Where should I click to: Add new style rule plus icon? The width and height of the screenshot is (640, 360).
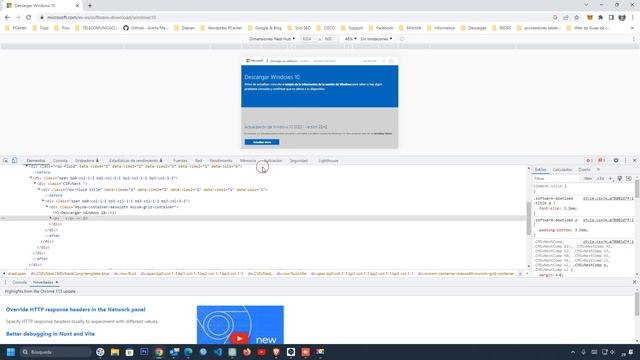[x=611, y=179]
